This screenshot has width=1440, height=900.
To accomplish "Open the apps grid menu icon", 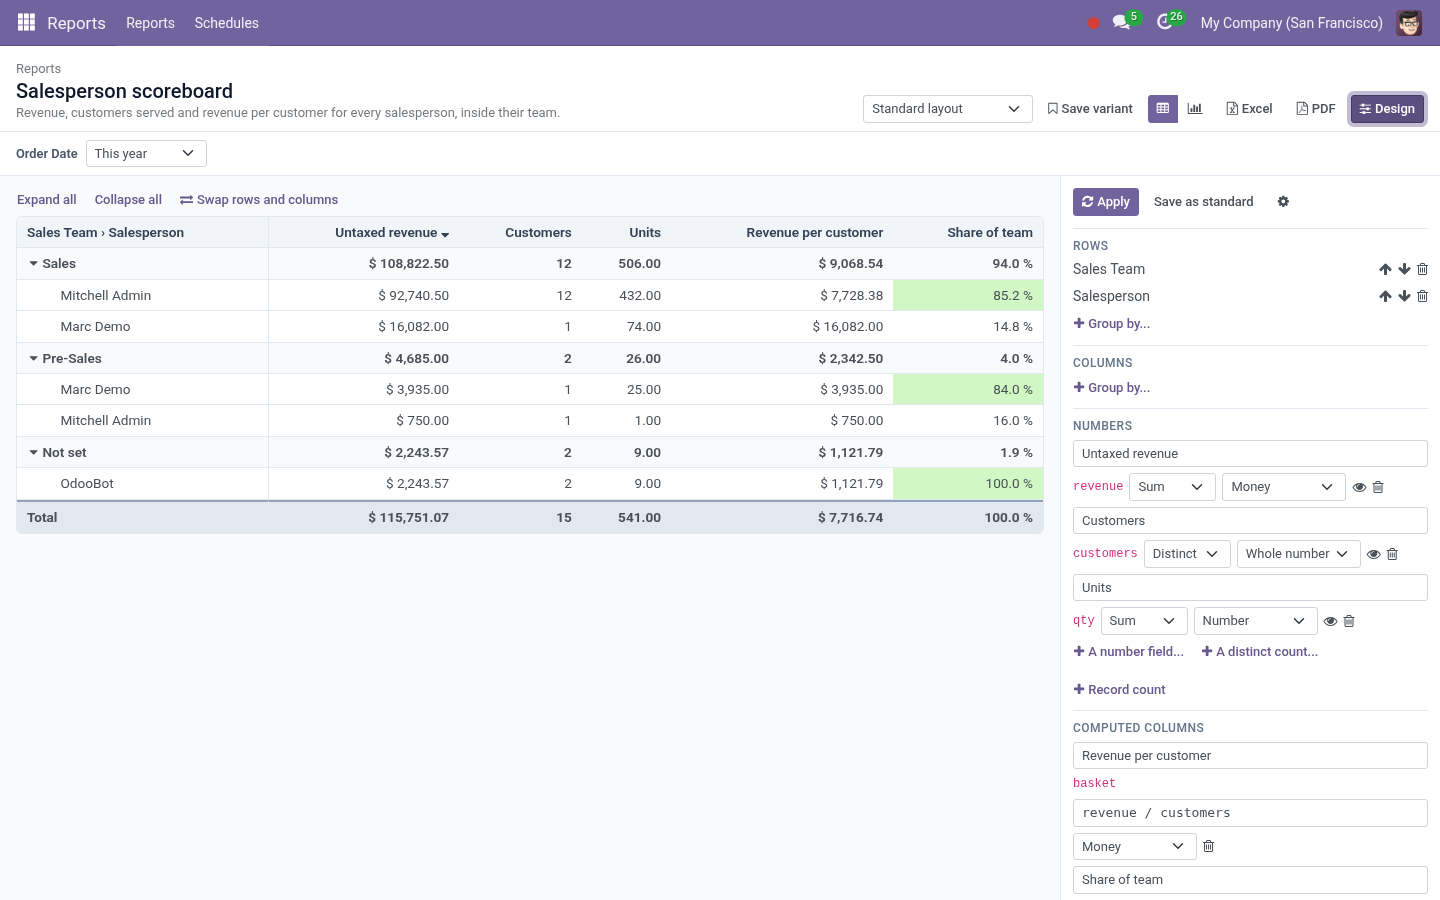I will point(26,22).
